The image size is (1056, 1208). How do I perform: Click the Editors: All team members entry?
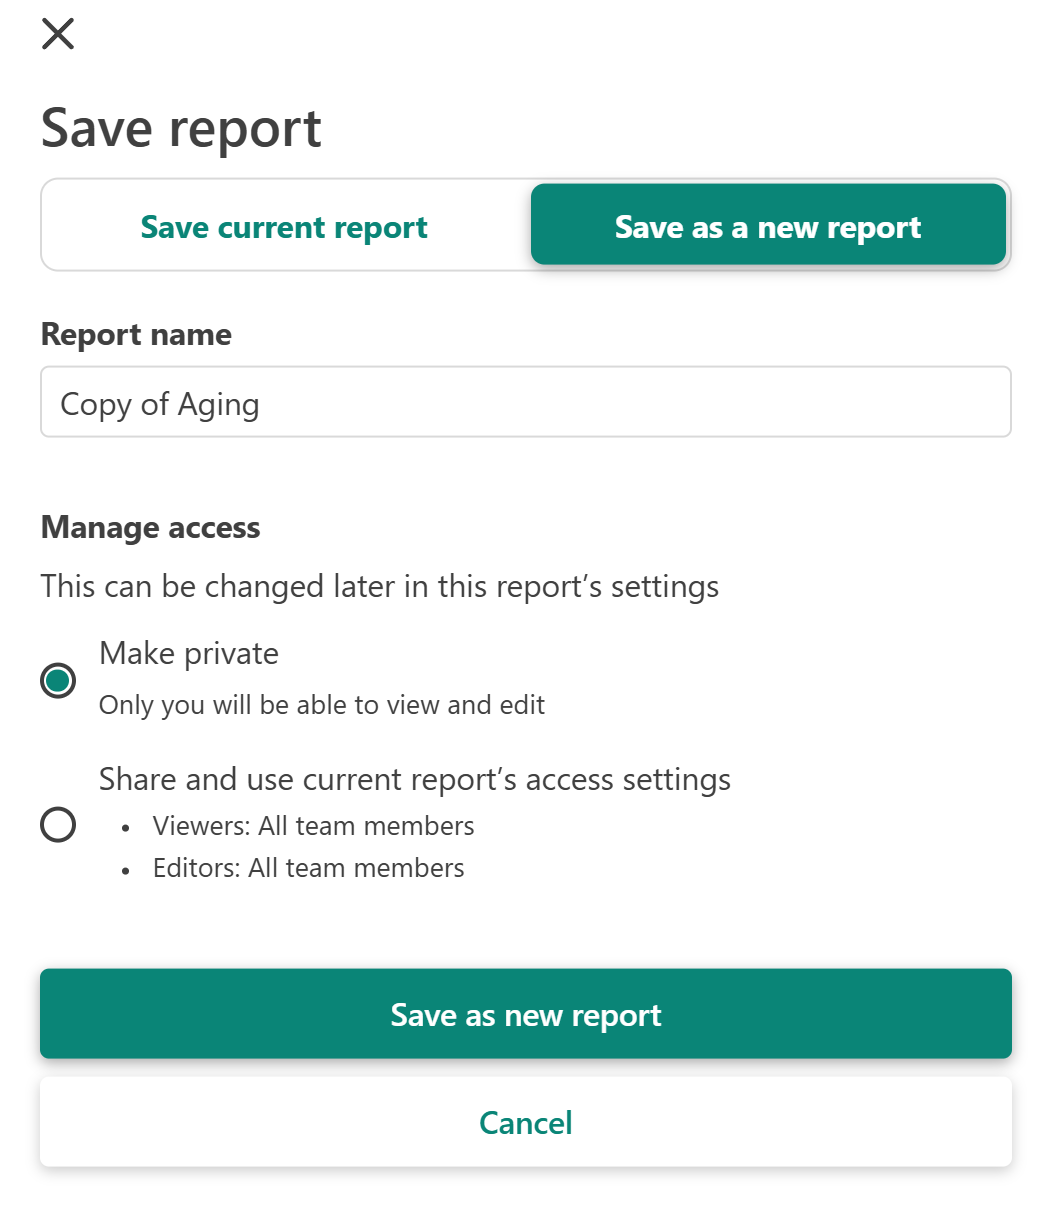pyautogui.click(x=308, y=868)
